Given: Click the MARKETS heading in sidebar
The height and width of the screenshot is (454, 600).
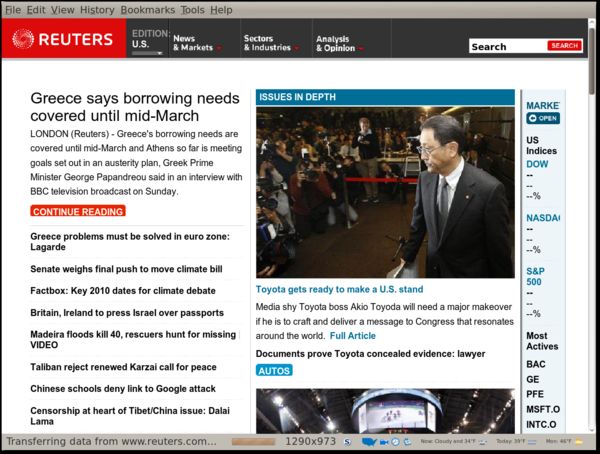Looking at the screenshot, I should tap(543, 105).
